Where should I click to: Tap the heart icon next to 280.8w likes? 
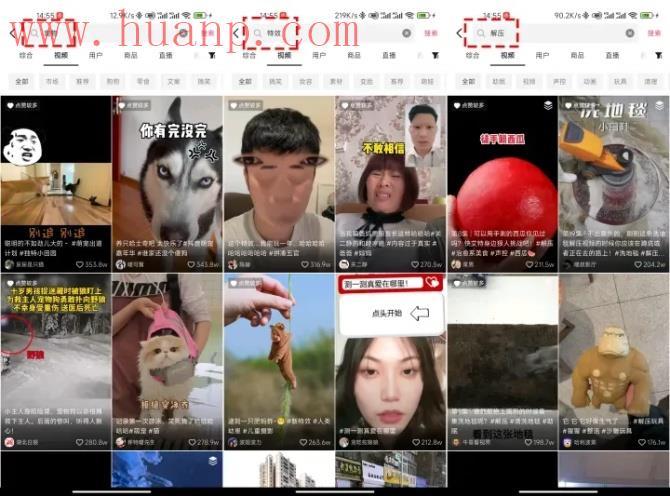coord(79,442)
